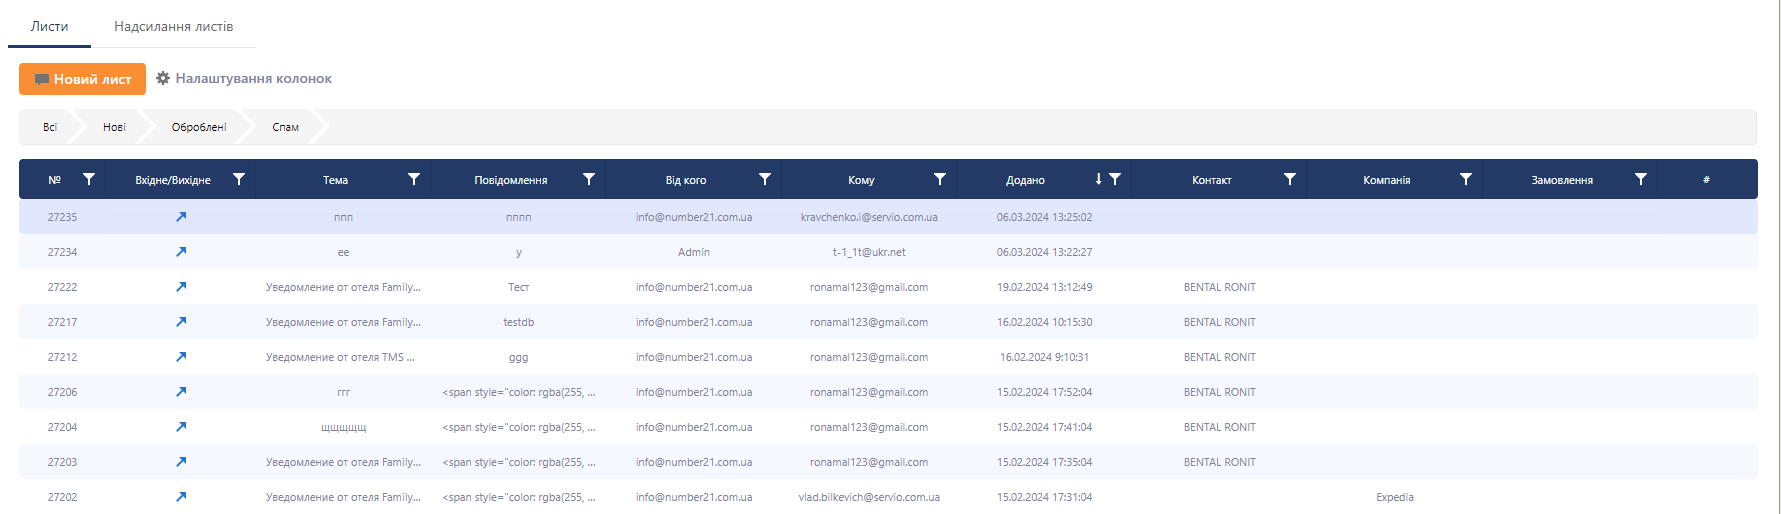
Task: Click the Замовлення column filter icon
Action: [1641, 179]
